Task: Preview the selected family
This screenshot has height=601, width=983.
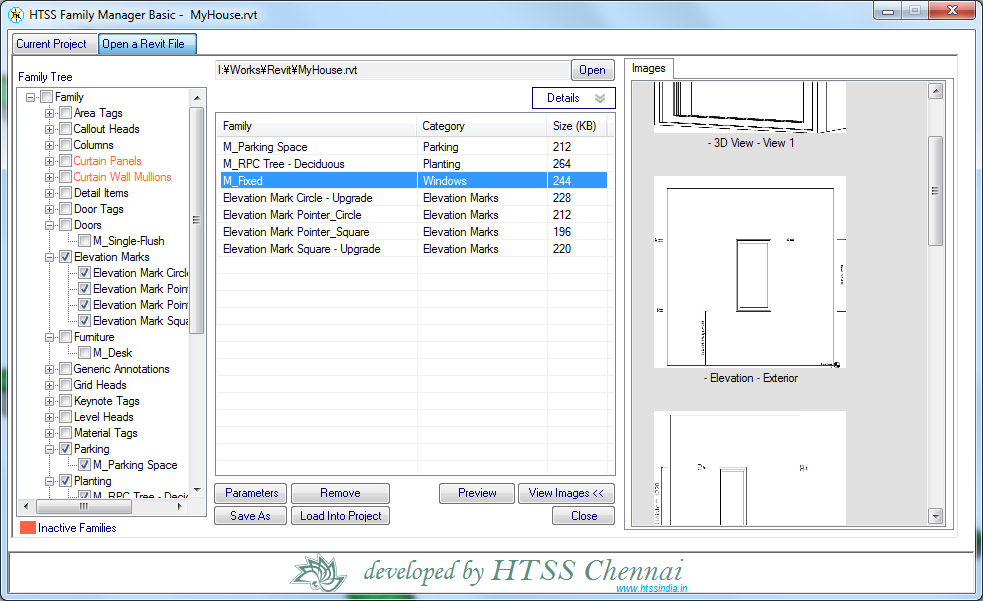Action: coord(476,493)
